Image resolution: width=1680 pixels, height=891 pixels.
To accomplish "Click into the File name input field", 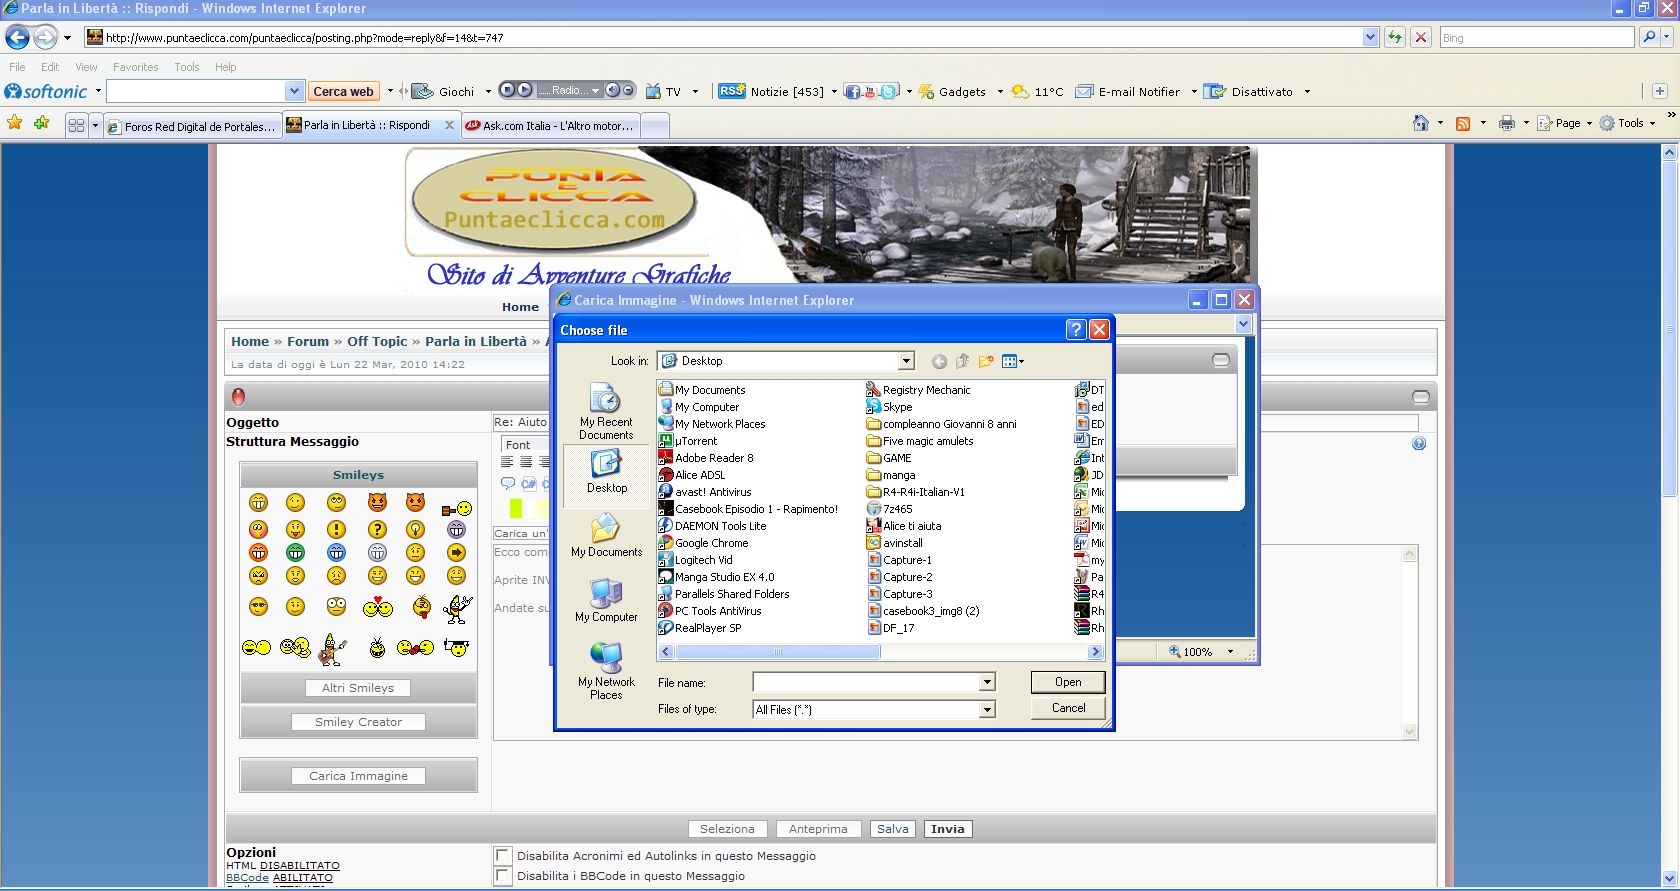I will [867, 682].
